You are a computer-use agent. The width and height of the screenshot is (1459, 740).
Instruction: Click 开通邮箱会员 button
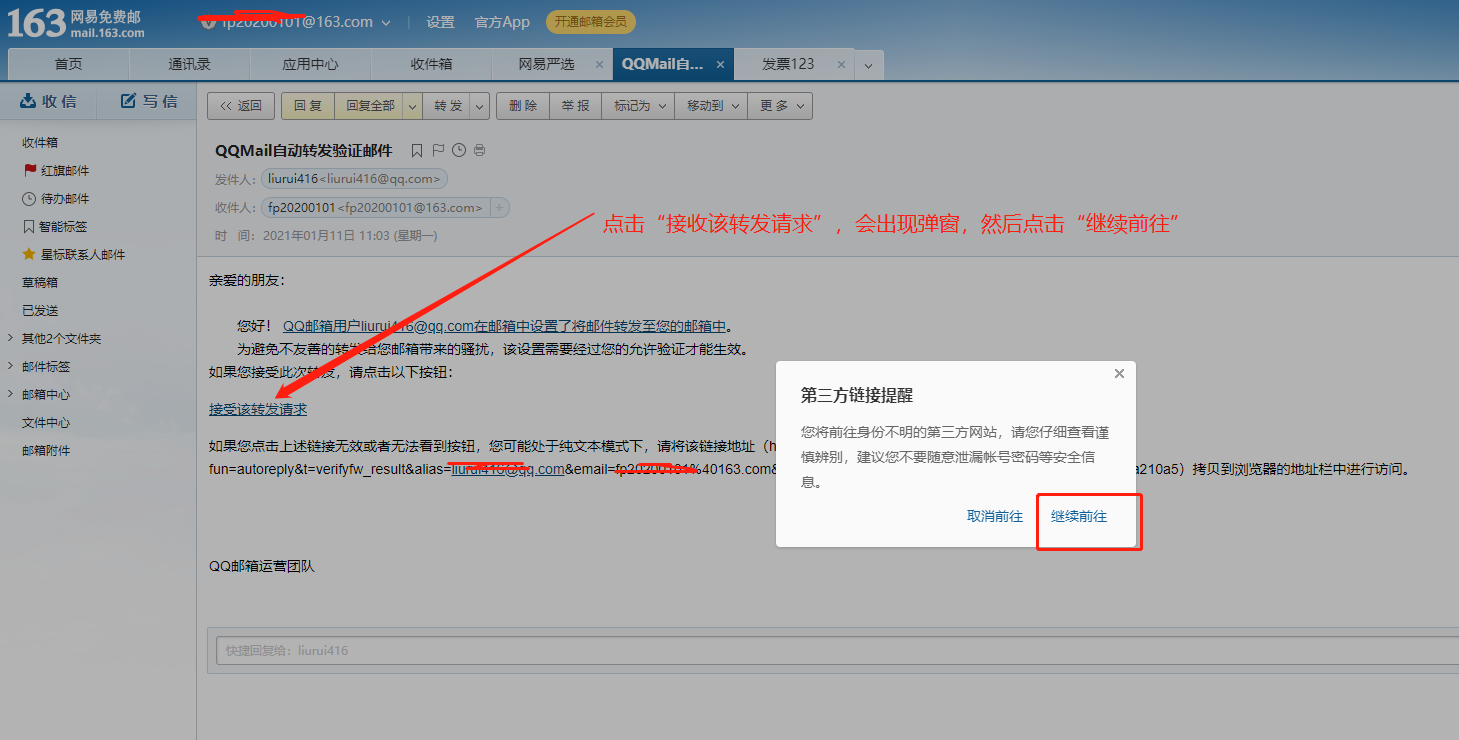coord(590,22)
